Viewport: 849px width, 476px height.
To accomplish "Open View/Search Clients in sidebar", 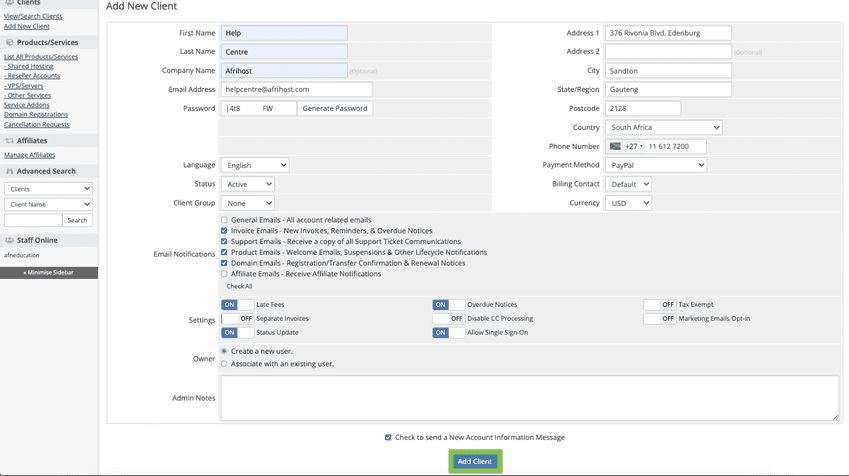I will point(33,16).
